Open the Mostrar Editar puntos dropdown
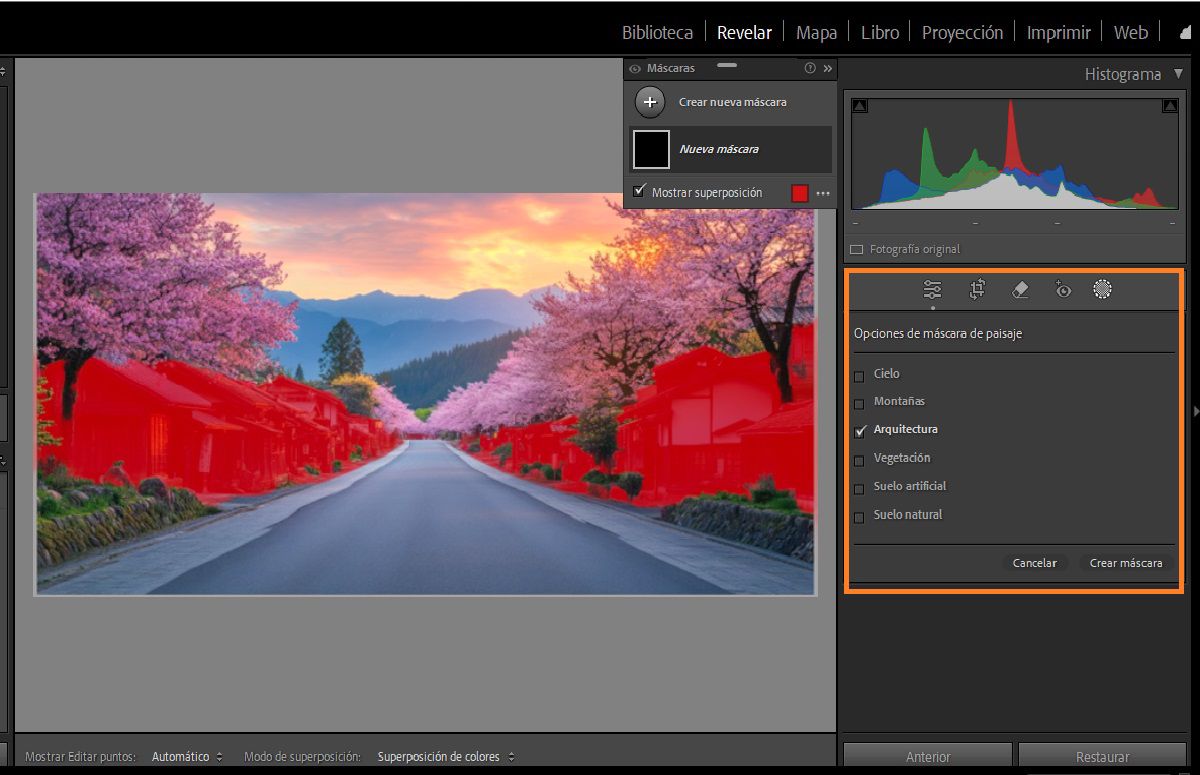The image size is (1200, 775). [187, 757]
